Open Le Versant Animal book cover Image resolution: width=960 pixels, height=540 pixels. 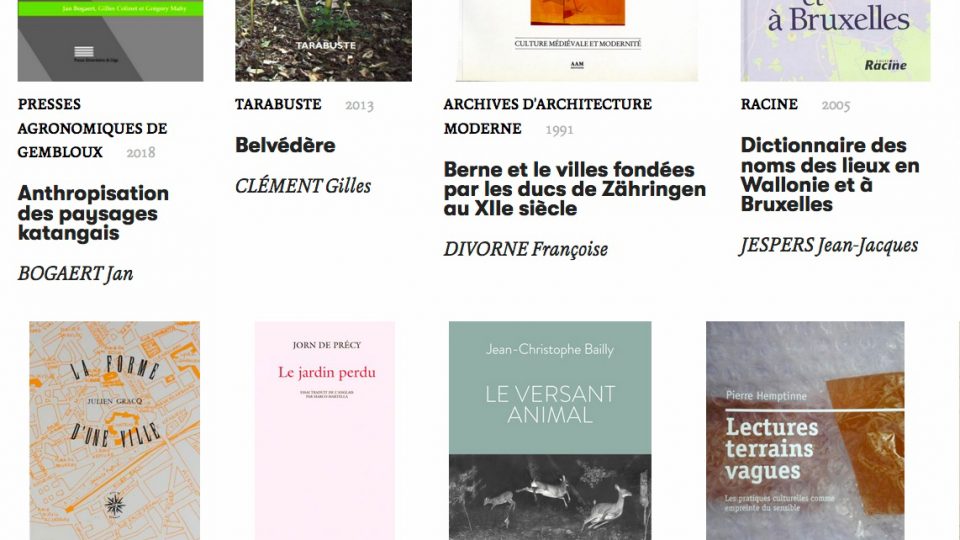click(550, 430)
